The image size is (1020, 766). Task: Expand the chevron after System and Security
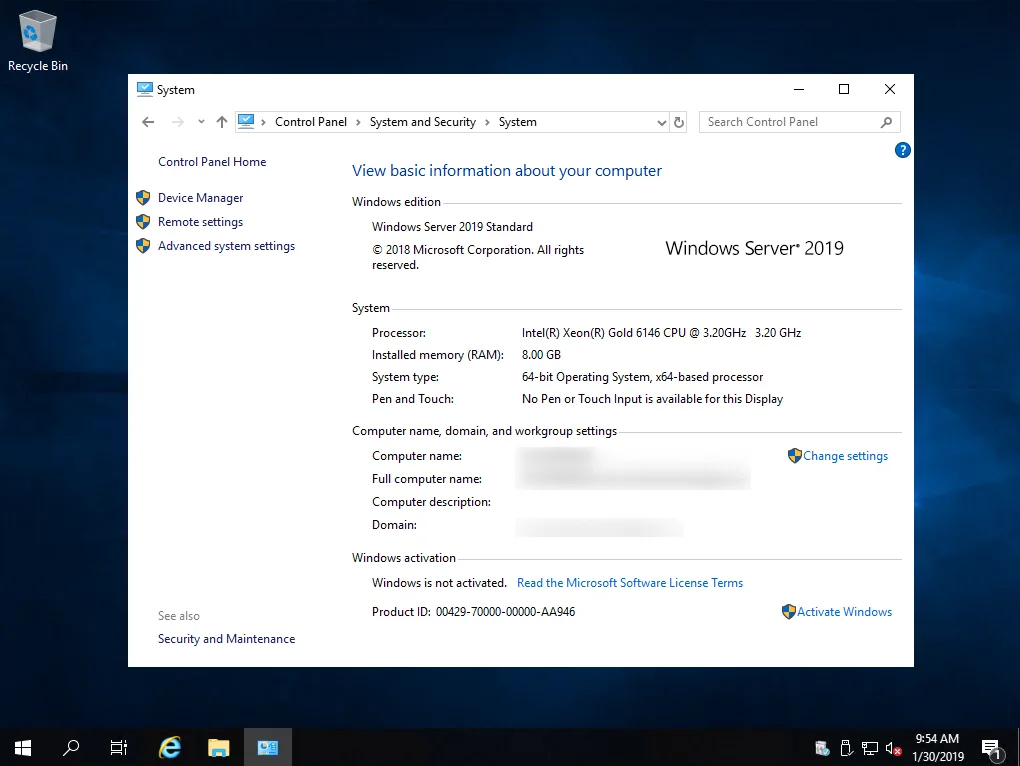[489, 121]
